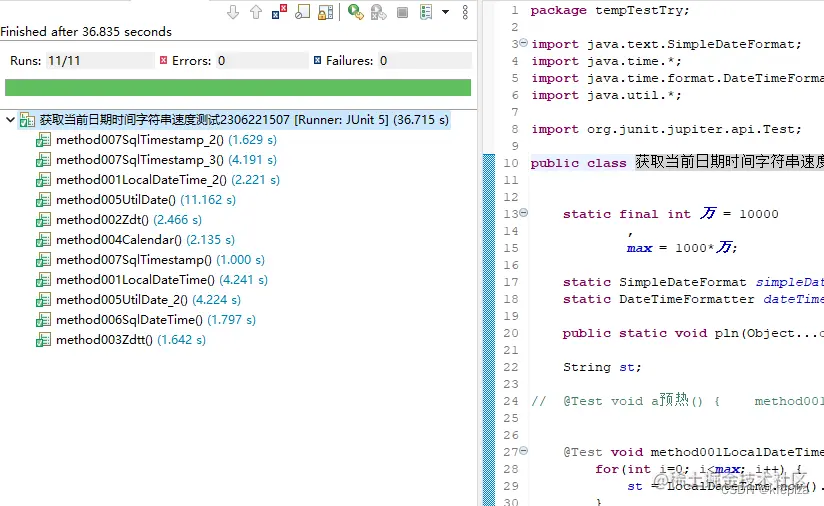Click the red Errors icon
Screen dimensions: 824x506
pyautogui.click(x=163, y=60)
